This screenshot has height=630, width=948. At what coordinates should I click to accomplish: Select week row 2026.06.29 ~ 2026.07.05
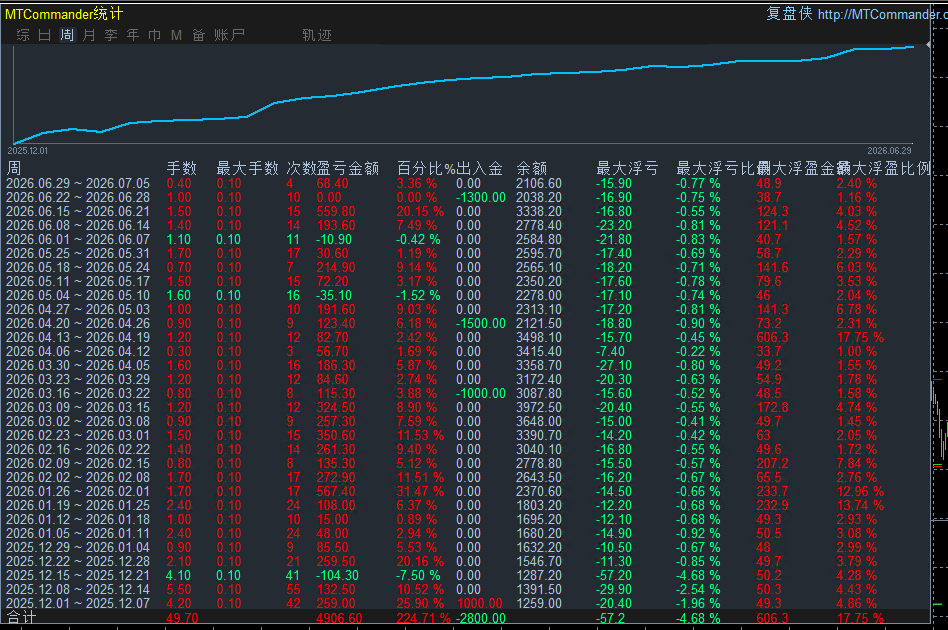pyautogui.click(x=466, y=183)
